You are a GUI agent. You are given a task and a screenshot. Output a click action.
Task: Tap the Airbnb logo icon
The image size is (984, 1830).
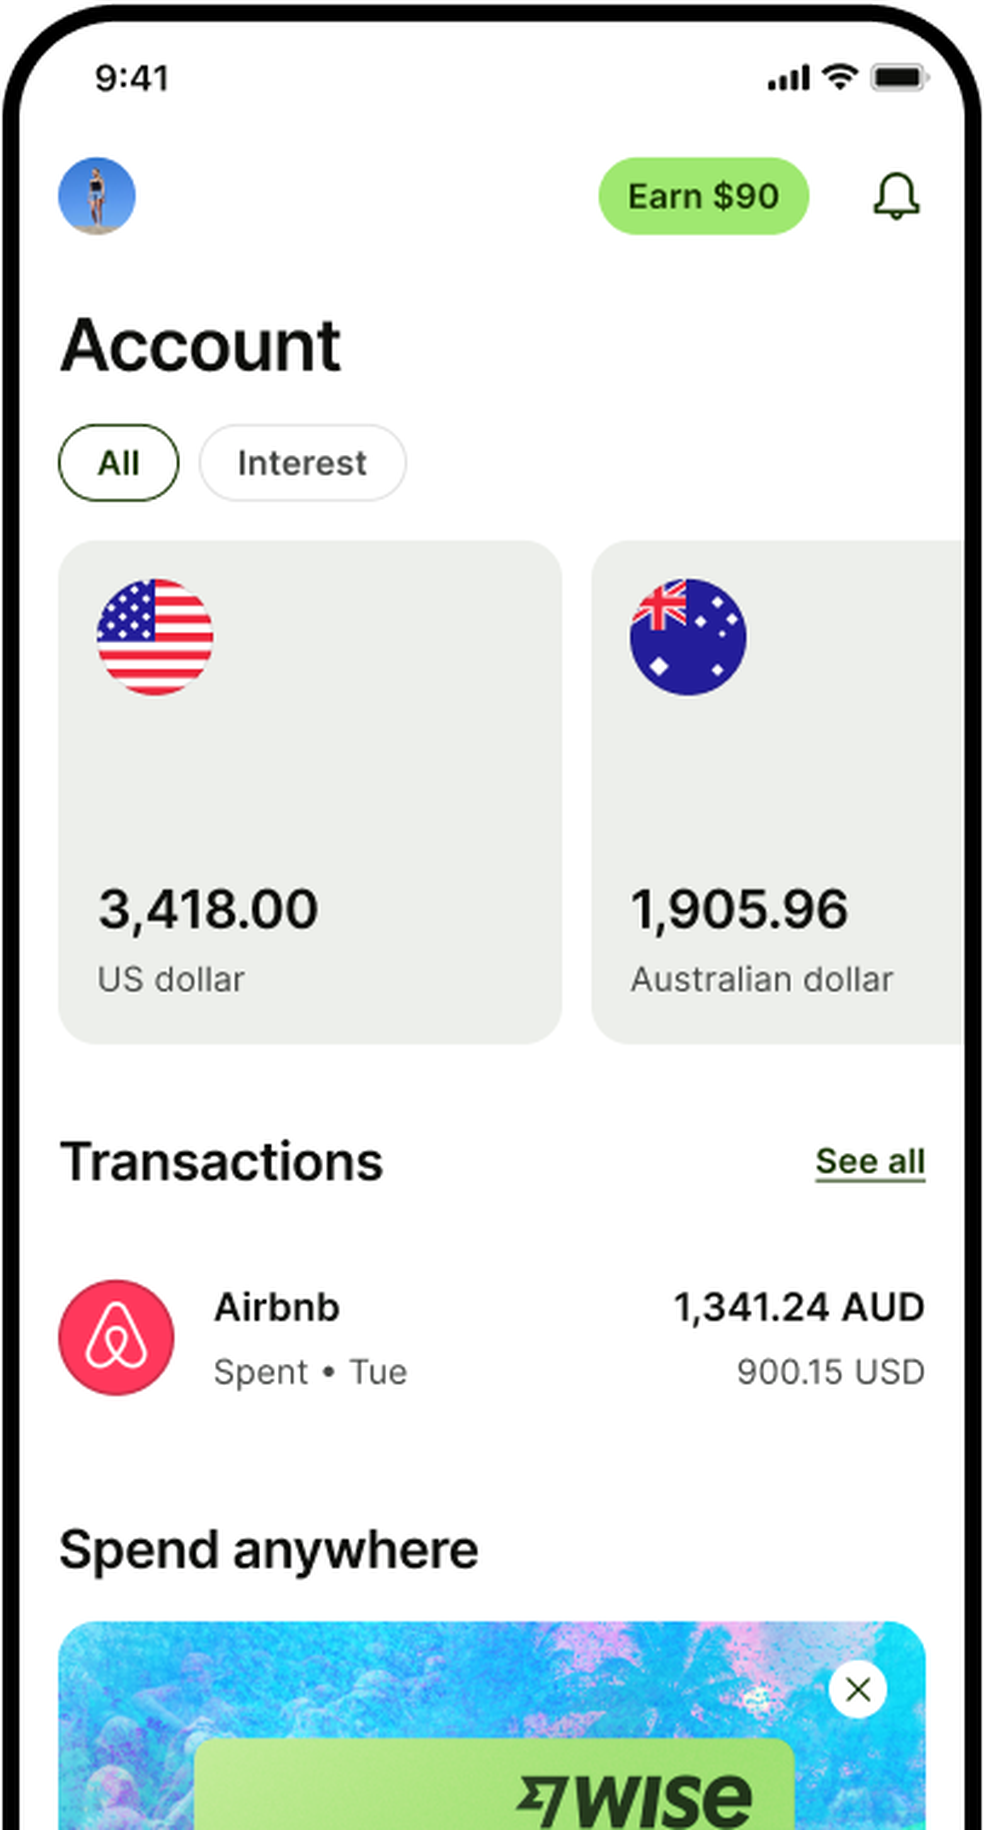point(116,1337)
